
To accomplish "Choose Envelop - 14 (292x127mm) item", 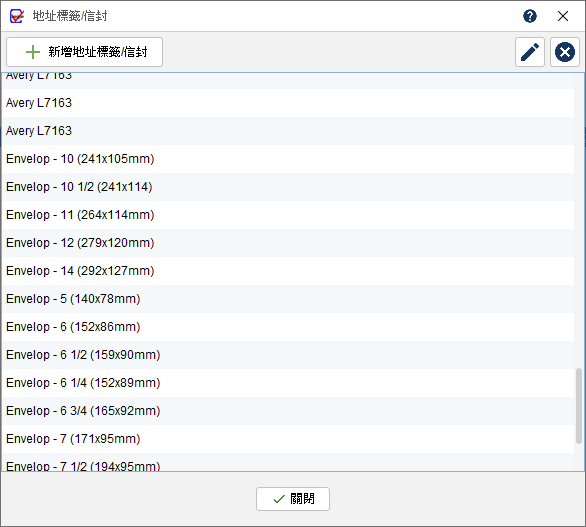I will pos(288,271).
